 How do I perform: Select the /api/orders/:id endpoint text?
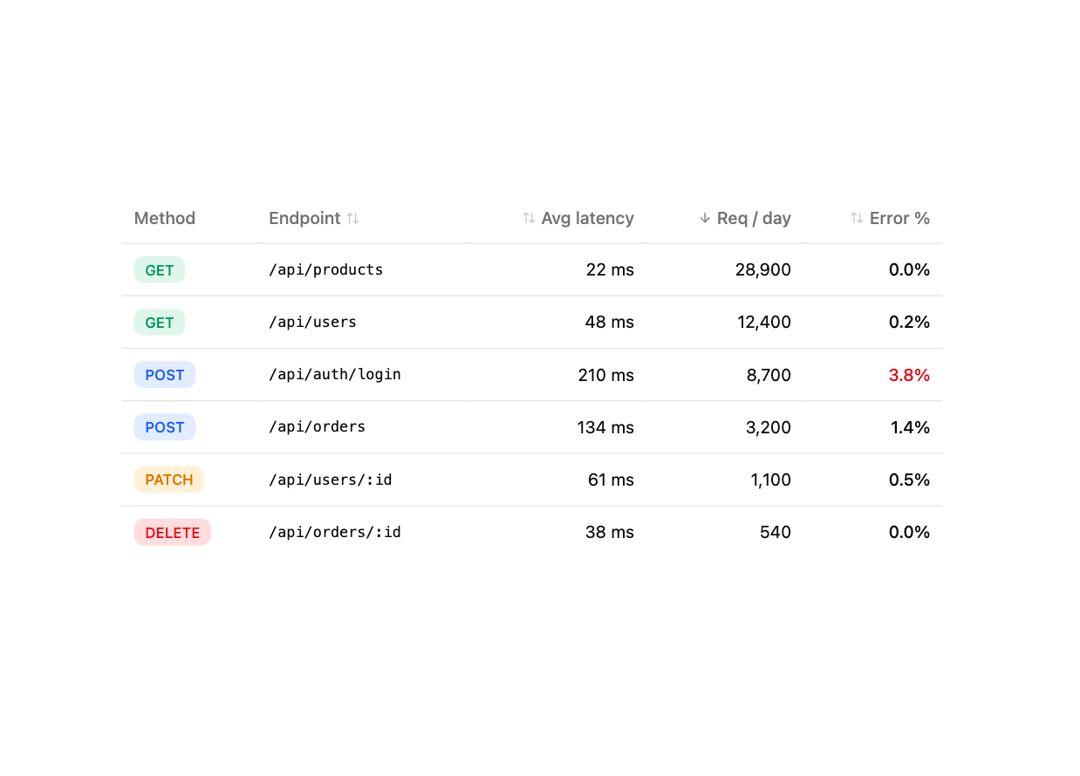point(335,532)
